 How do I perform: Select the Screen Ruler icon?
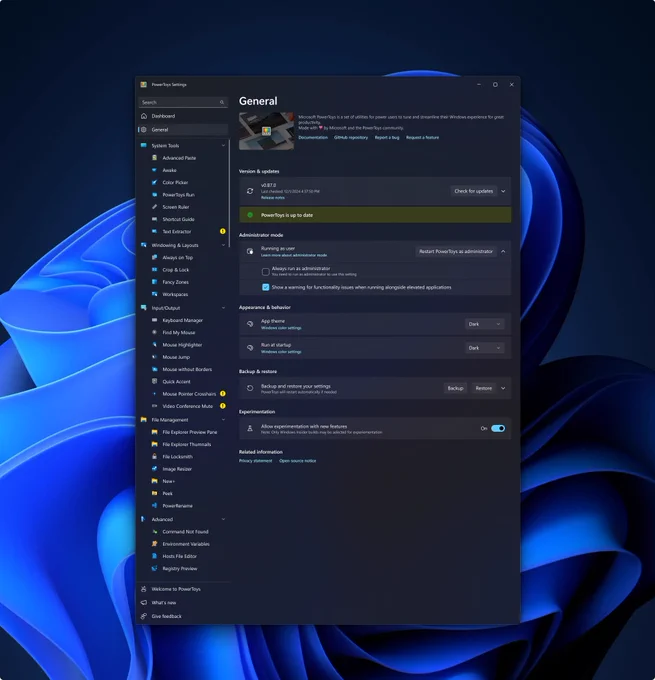tap(154, 207)
